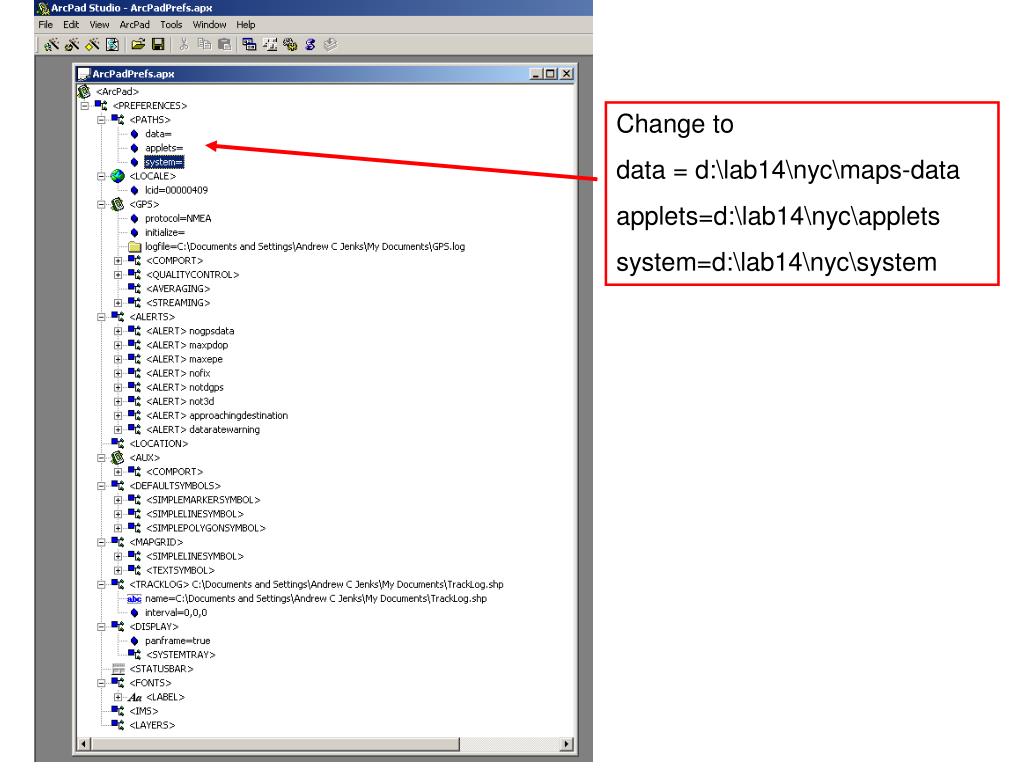Click the Copy toolbar icon
1024x768 pixels.
[204, 44]
